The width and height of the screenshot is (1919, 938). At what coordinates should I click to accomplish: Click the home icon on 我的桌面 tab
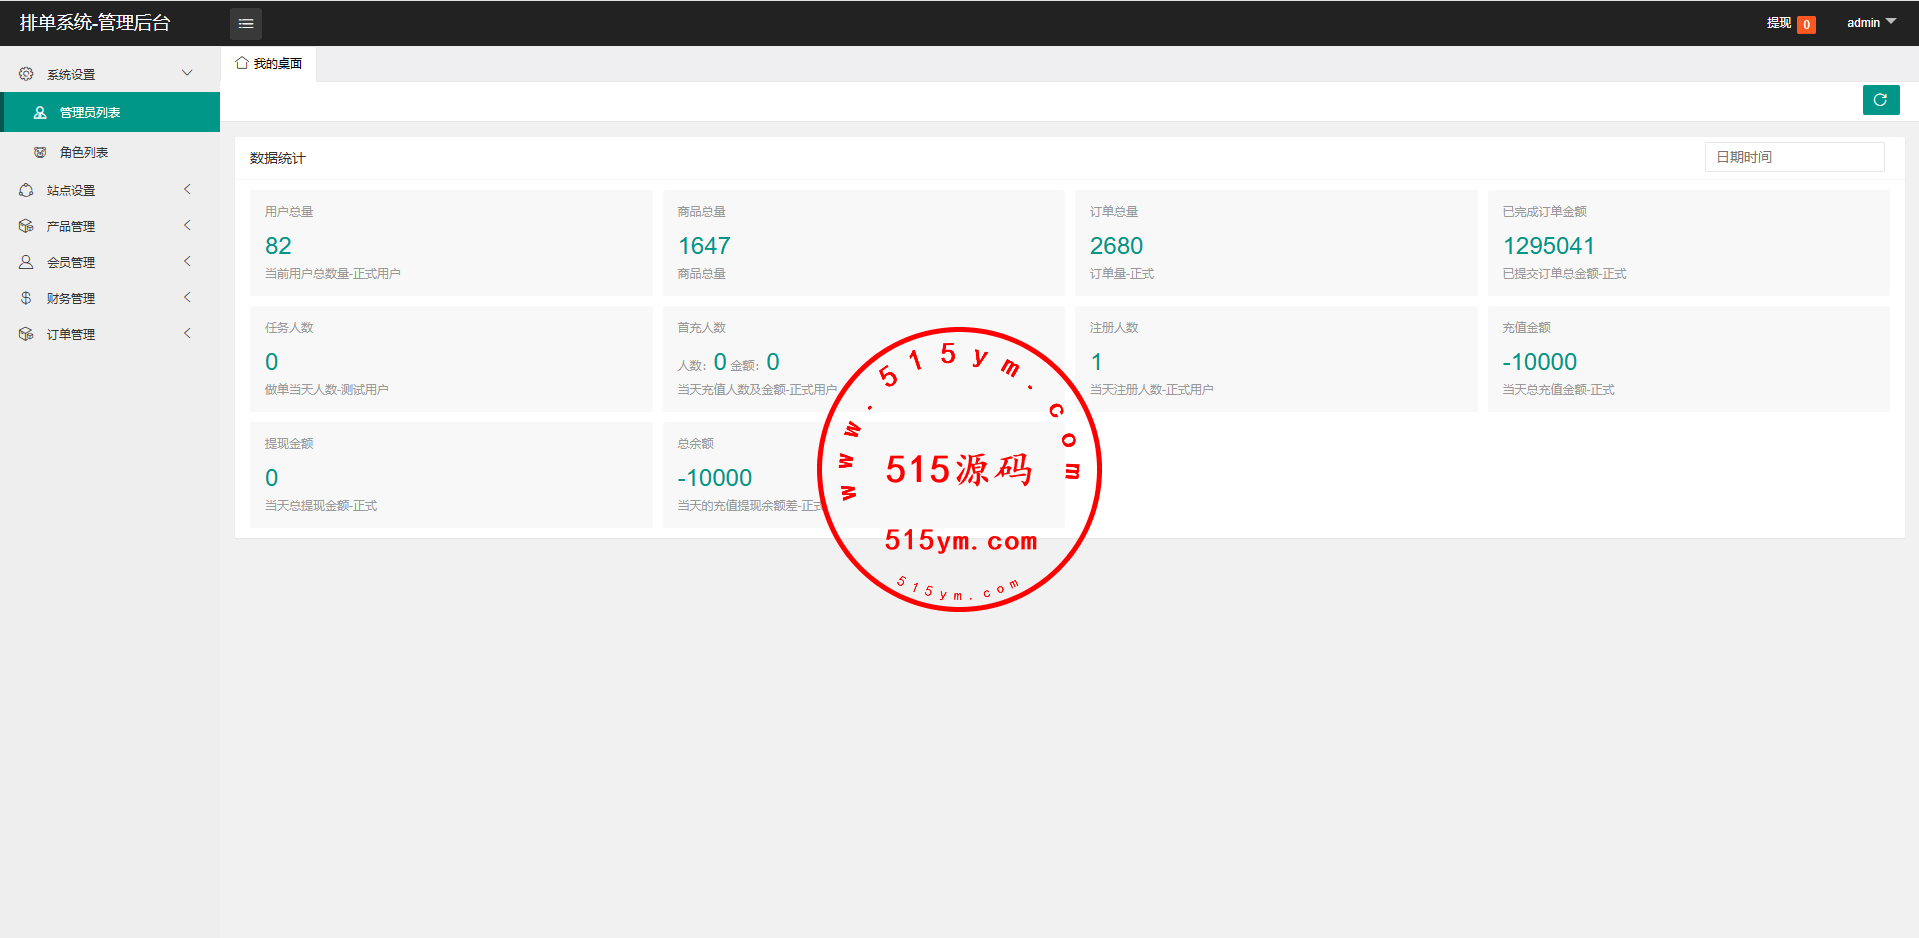(242, 63)
